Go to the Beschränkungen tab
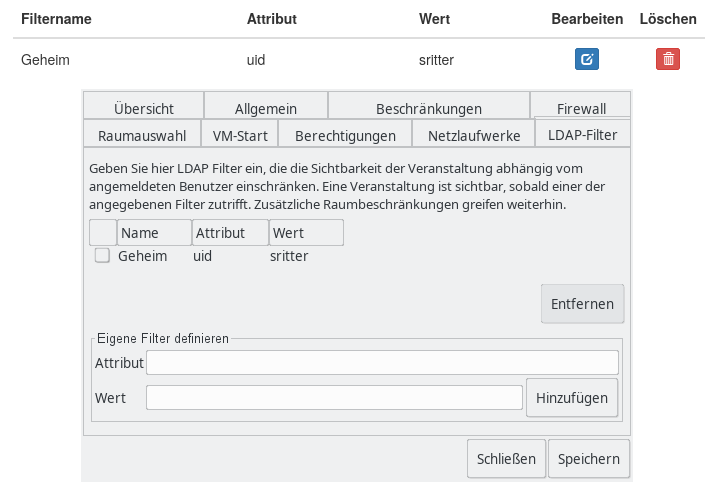This screenshot has height=482, width=718. click(x=428, y=108)
